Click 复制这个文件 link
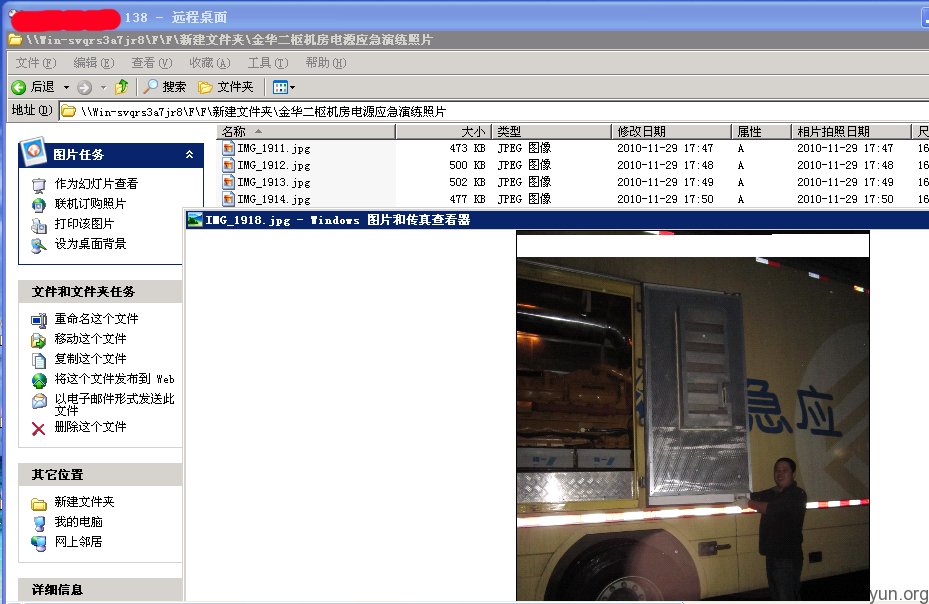Screen dimensions: 929x604 pyautogui.click(x=90, y=359)
